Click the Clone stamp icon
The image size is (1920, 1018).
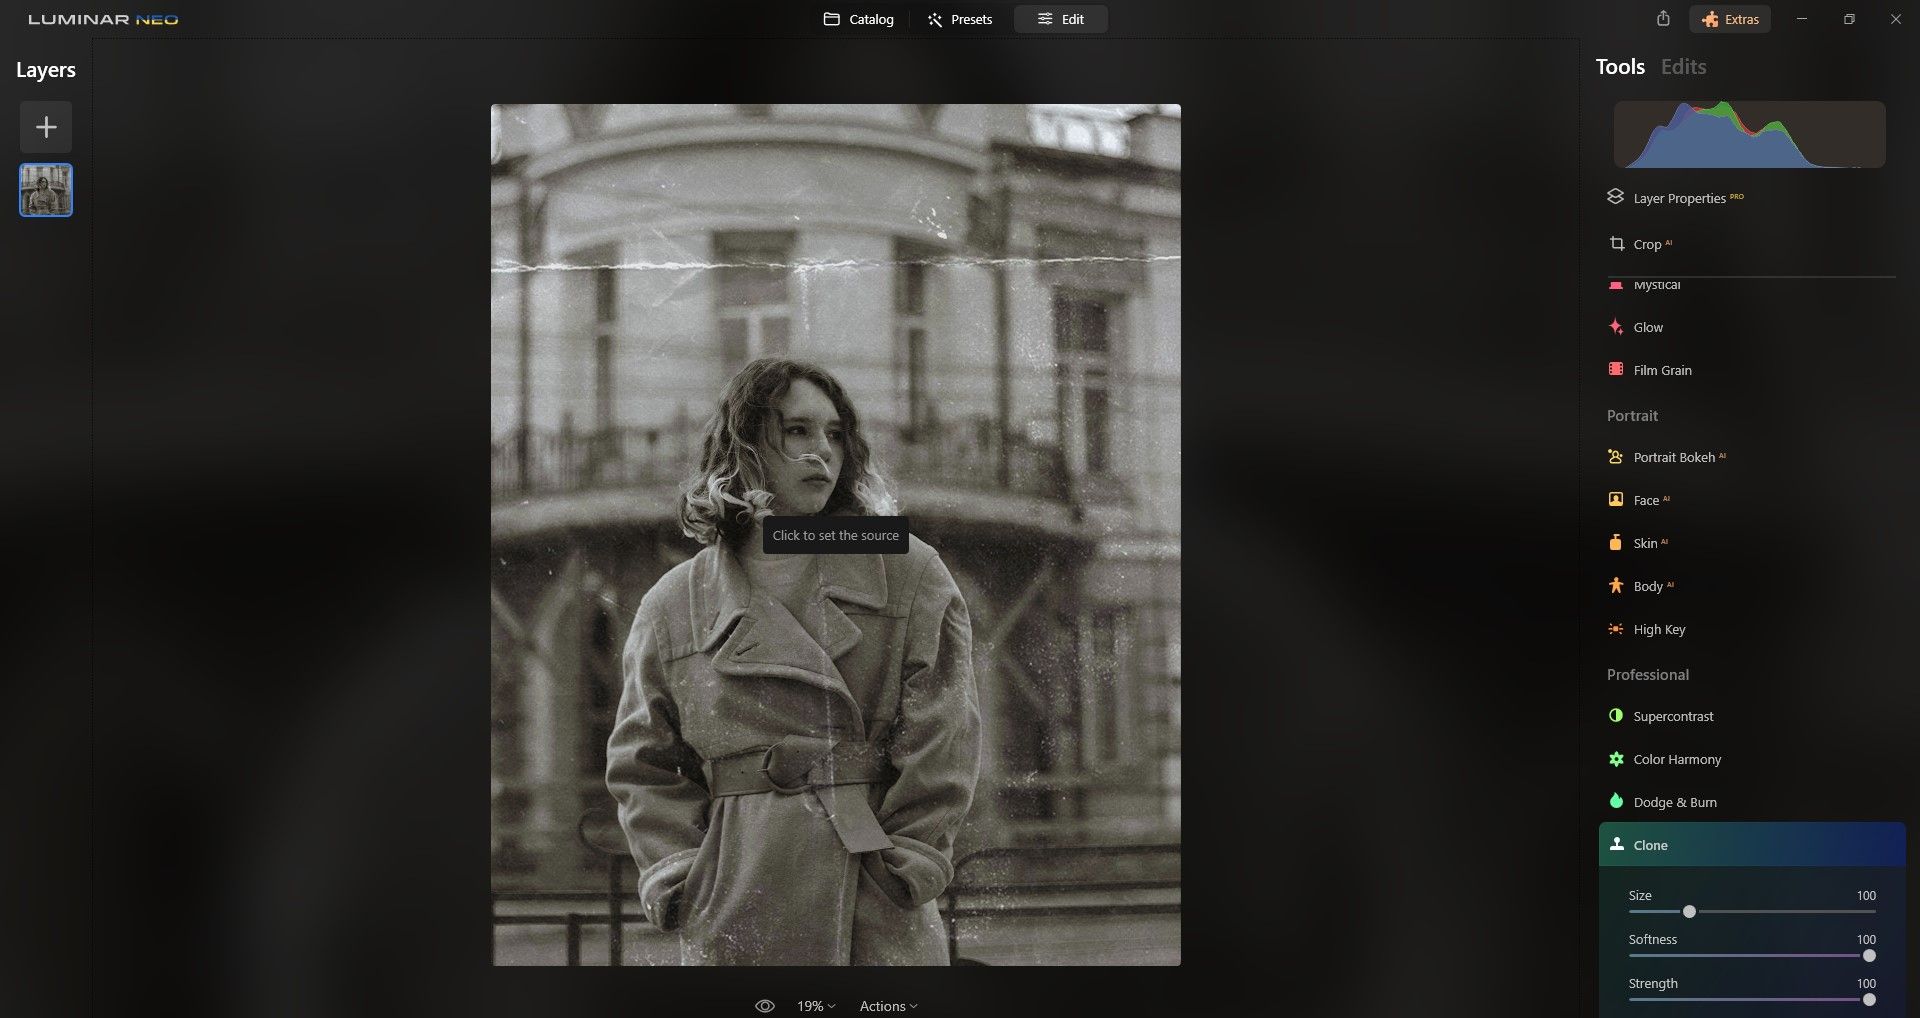pyautogui.click(x=1616, y=844)
